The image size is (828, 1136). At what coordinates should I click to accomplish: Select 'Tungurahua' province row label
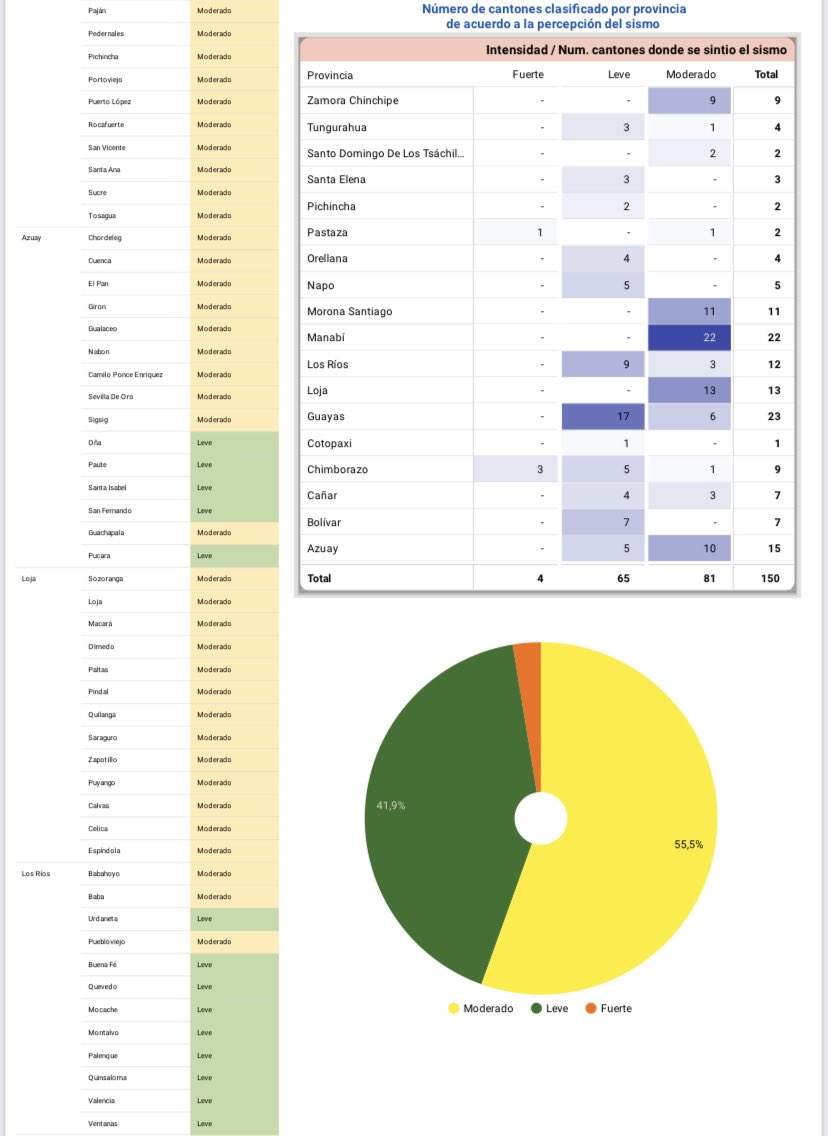(337, 128)
